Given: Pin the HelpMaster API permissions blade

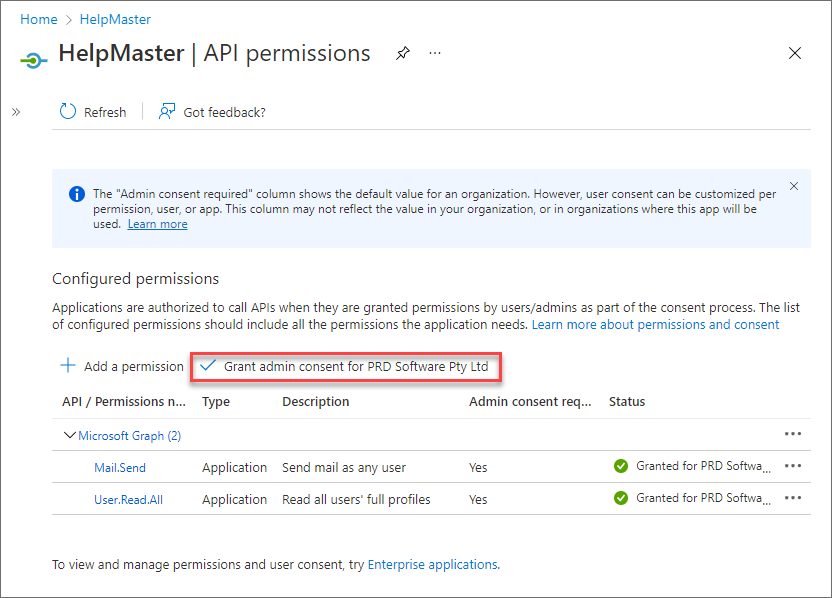Looking at the screenshot, I should click(x=403, y=53).
